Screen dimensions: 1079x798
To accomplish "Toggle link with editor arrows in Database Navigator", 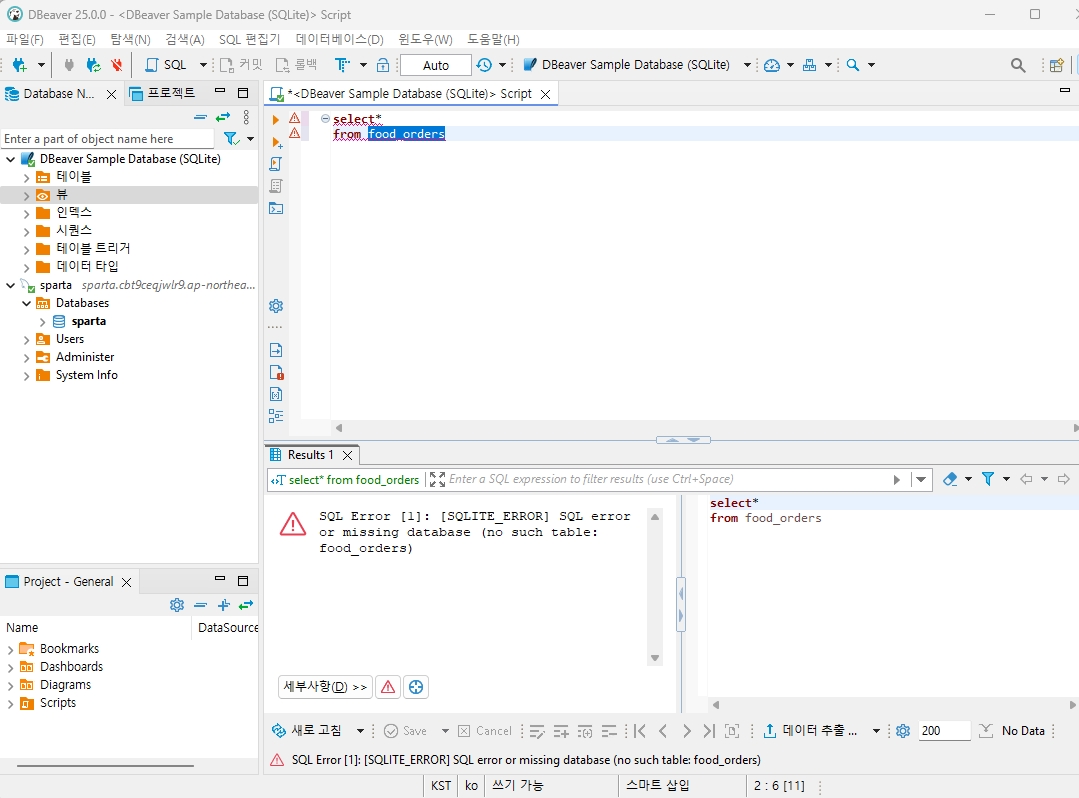I will (x=223, y=118).
